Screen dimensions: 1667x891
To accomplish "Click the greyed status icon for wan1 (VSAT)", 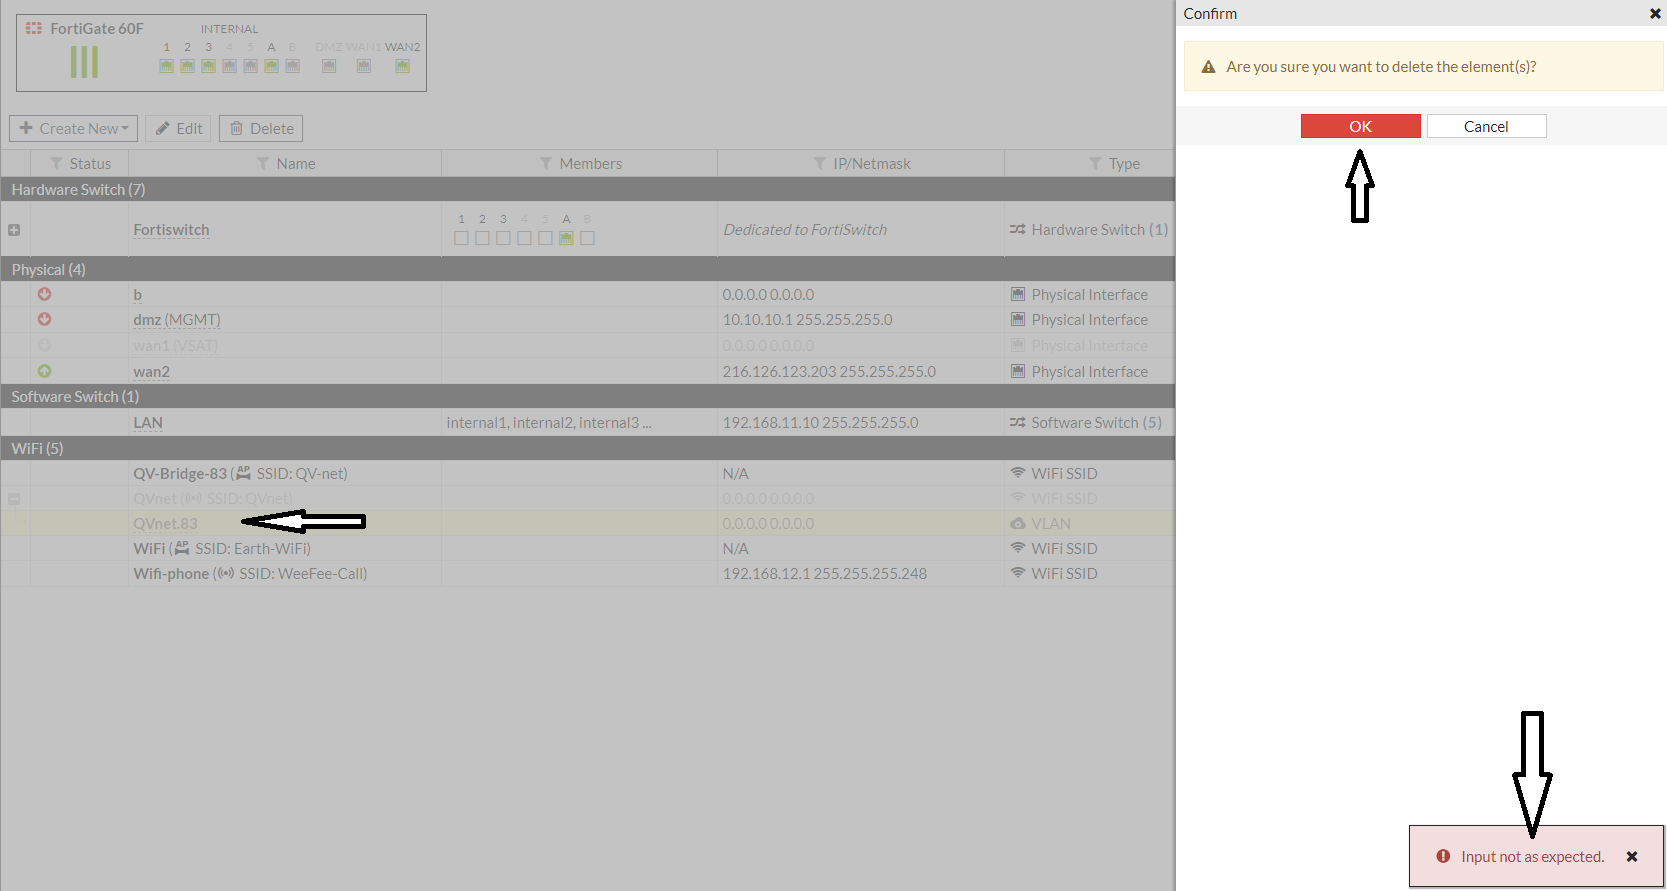I will (44, 345).
